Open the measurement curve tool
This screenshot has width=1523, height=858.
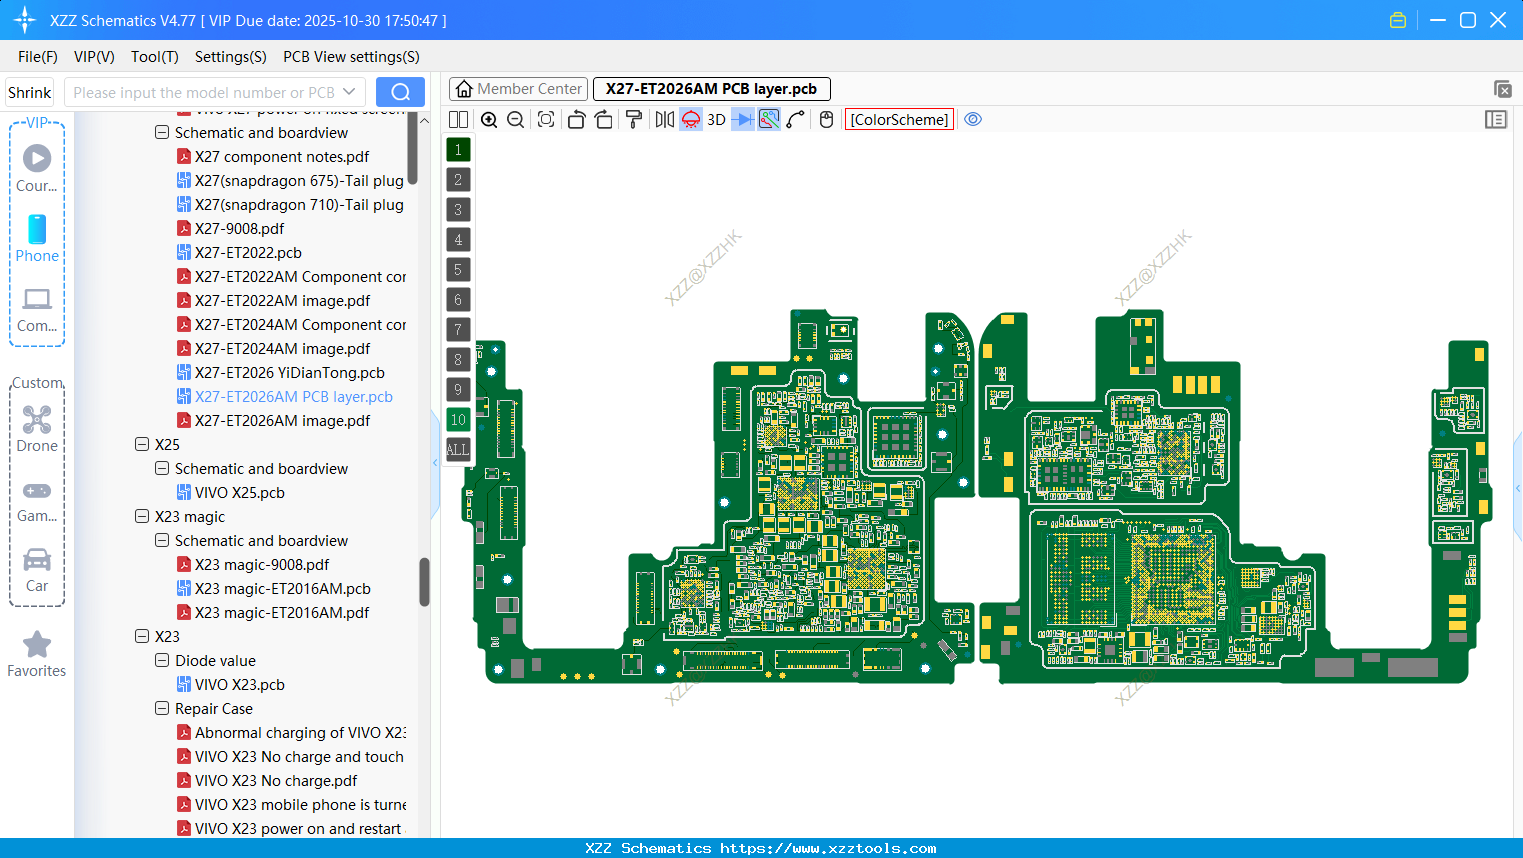tap(795, 119)
